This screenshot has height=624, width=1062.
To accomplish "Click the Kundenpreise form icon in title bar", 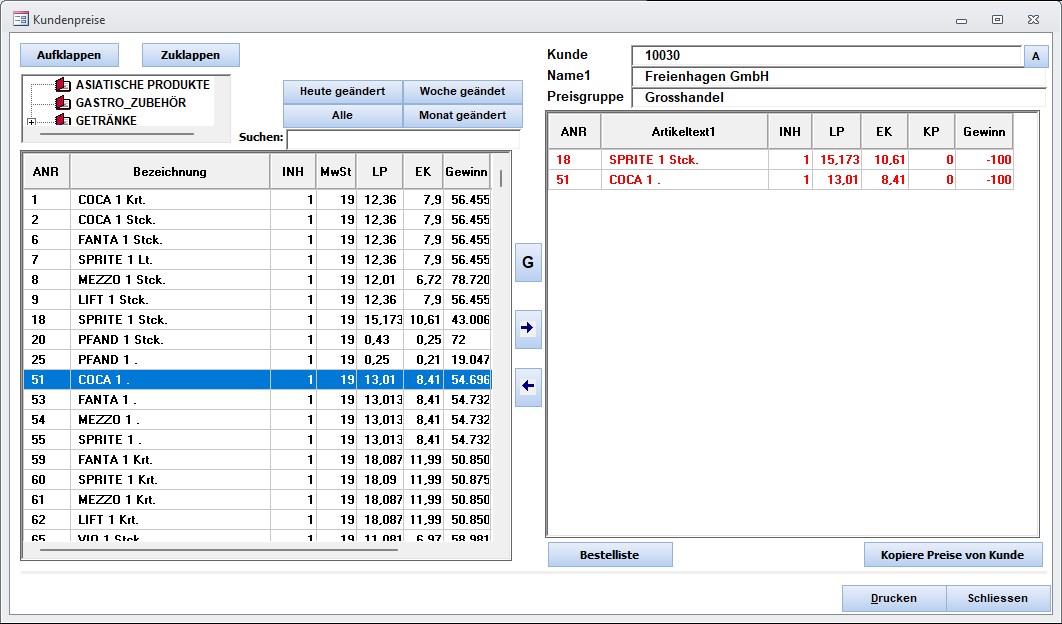I will (x=19, y=19).
